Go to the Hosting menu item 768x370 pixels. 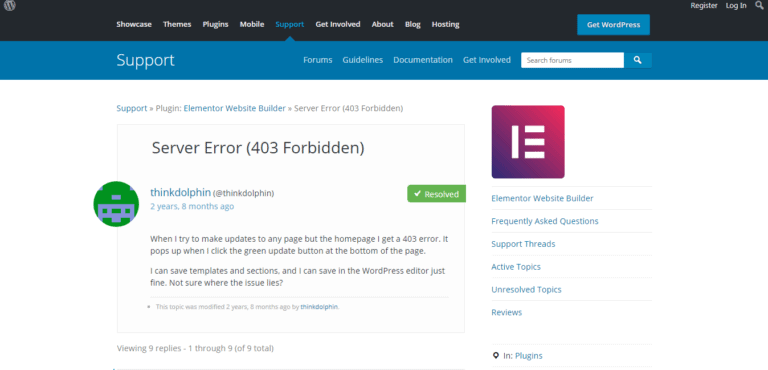(445, 24)
